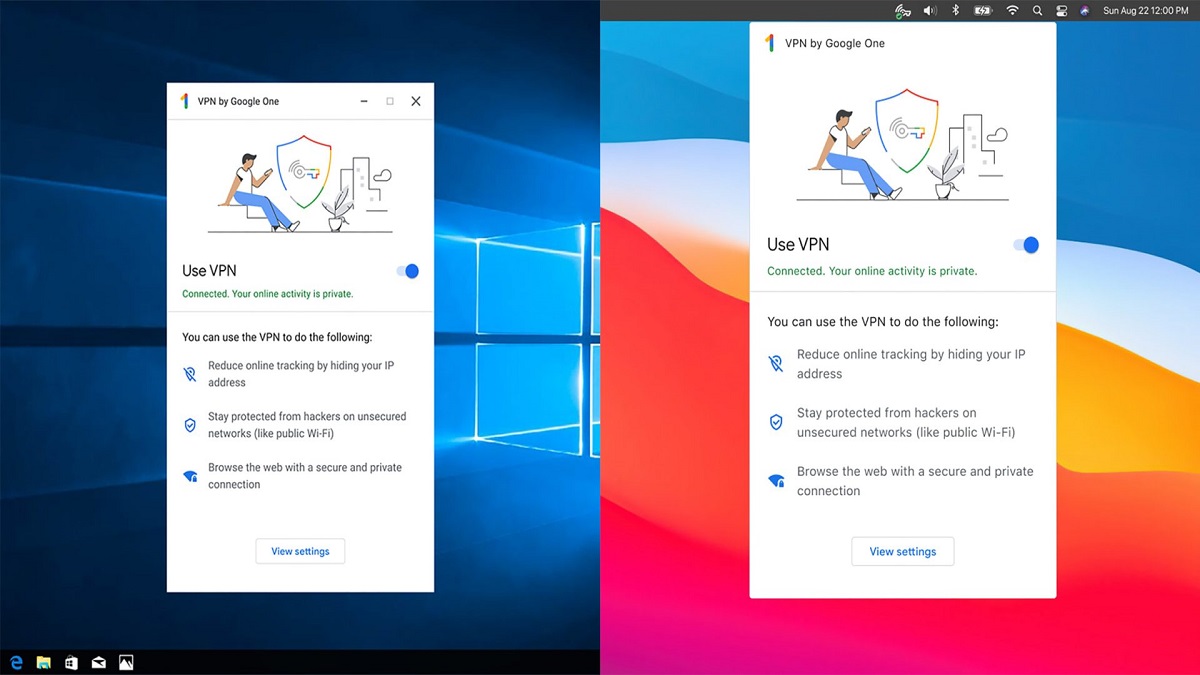Open the Mail app taskbar icon
Image resolution: width=1200 pixels, height=675 pixels.
point(98,662)
